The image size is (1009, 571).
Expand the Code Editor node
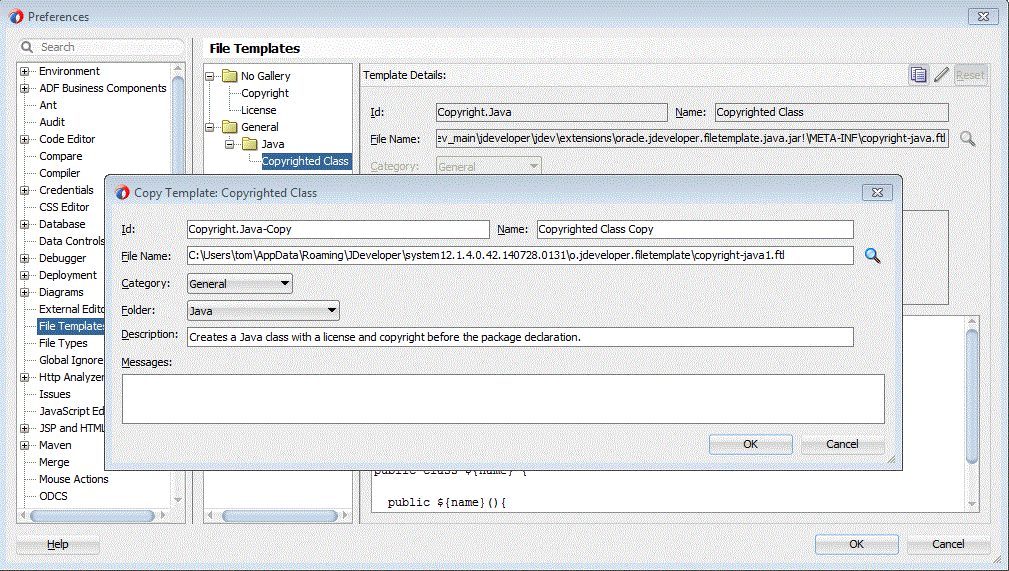coord(24,139)
